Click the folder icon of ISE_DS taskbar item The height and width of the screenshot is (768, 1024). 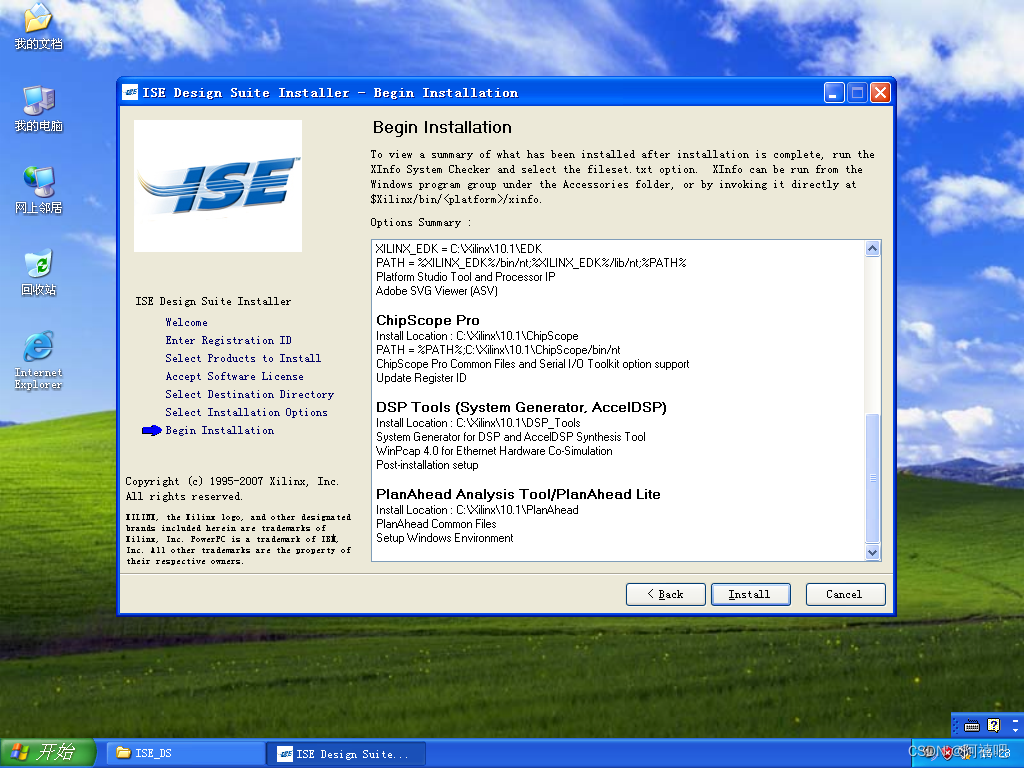(x=123, y=752)
